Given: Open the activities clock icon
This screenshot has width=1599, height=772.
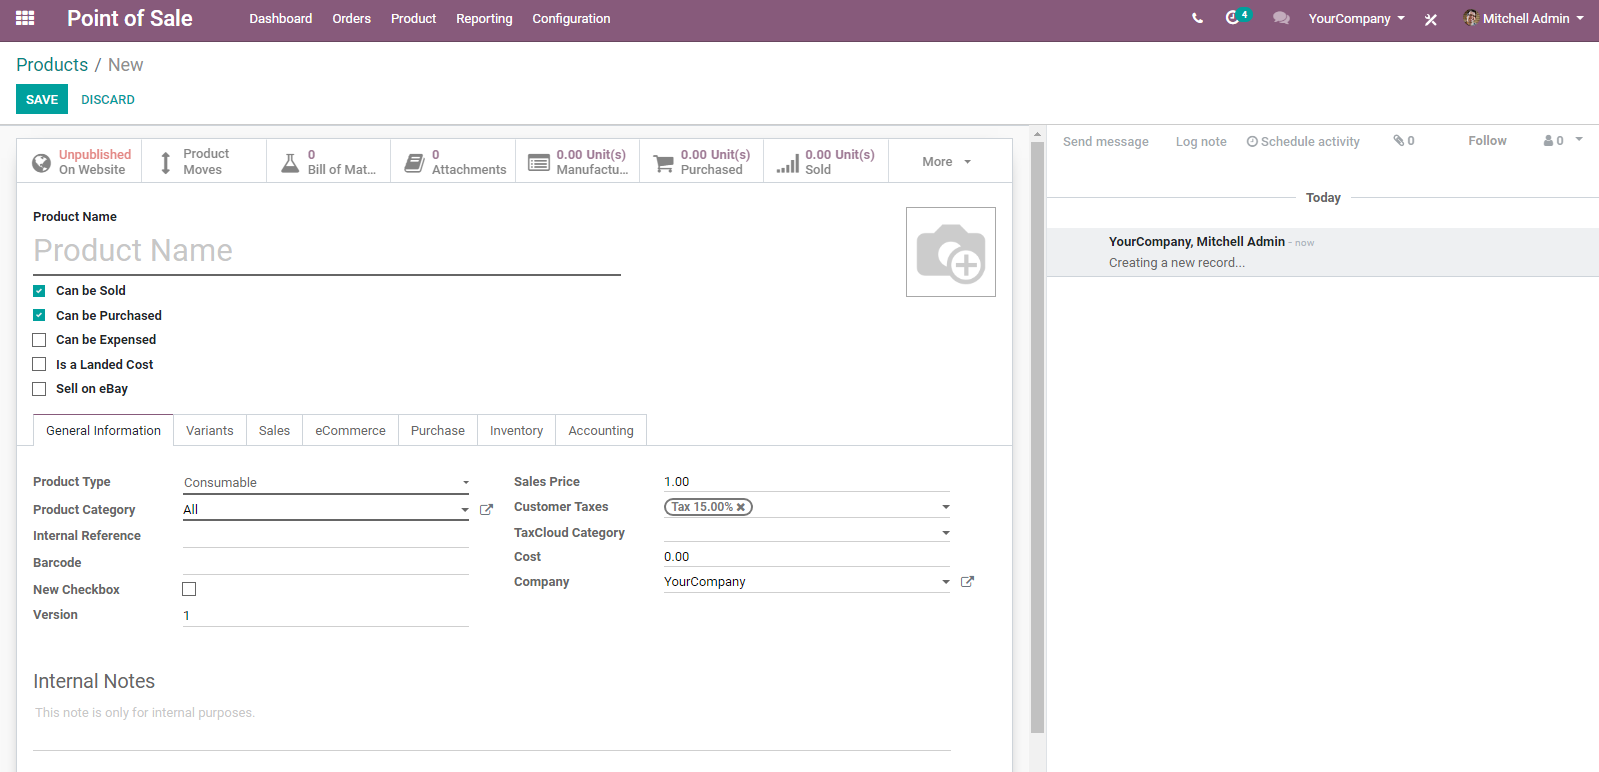Looking at the screenshot, I should click(x=1233, y=18).
